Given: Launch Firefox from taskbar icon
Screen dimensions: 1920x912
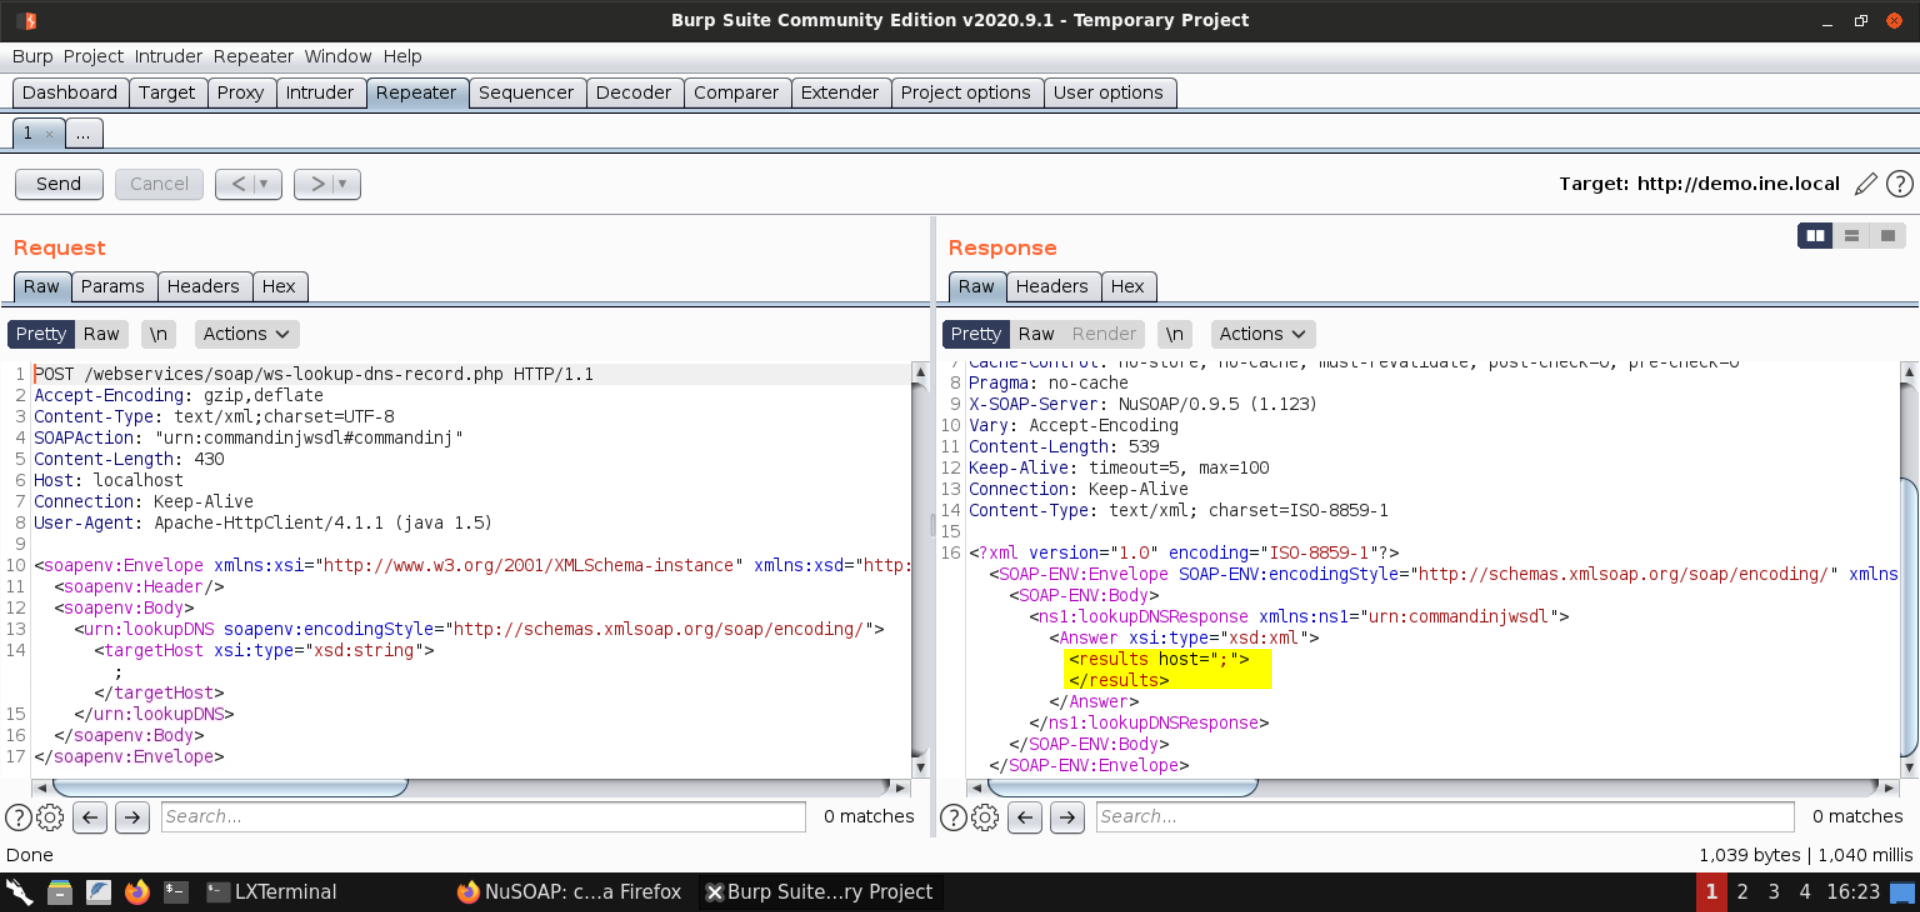Looking at the screenshot, I should click(137, 892).
